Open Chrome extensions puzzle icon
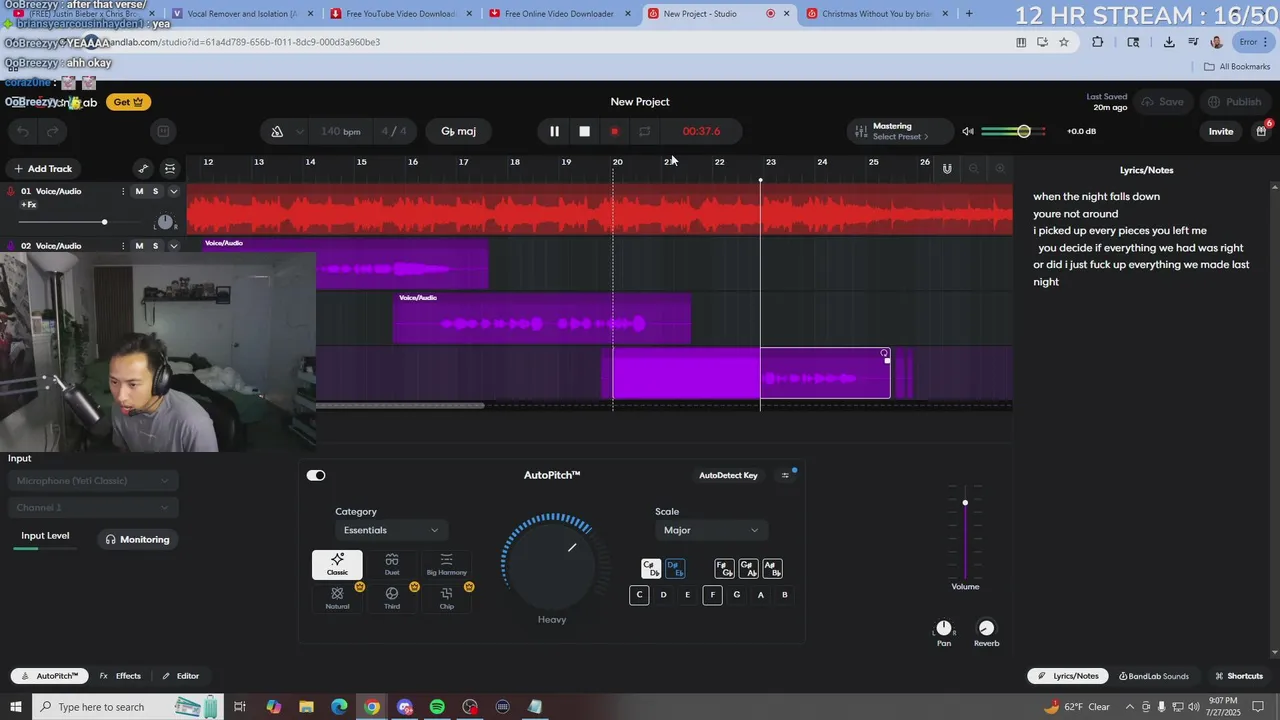The width and height of the screenshot is (1280, 720). 1097,42
